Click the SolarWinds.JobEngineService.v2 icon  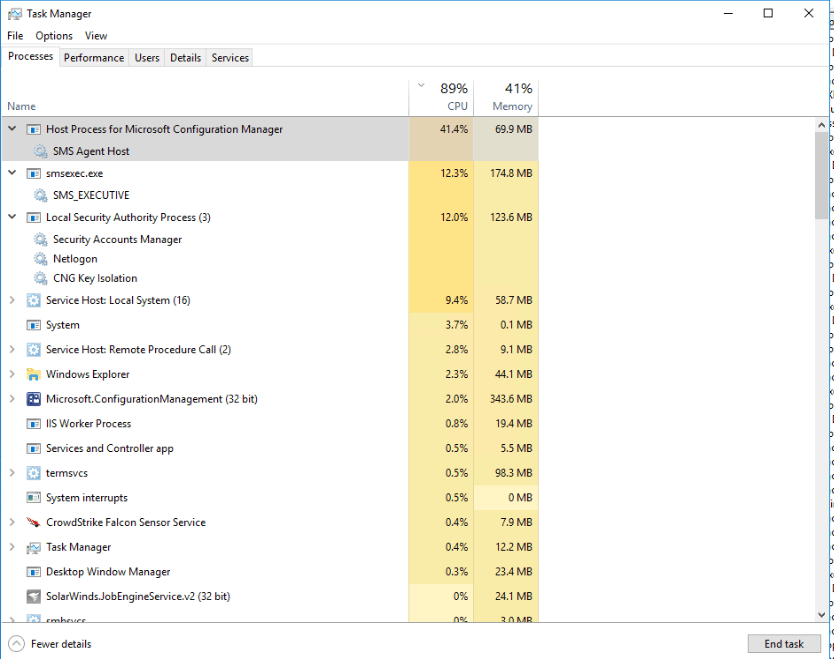point(34,596)
